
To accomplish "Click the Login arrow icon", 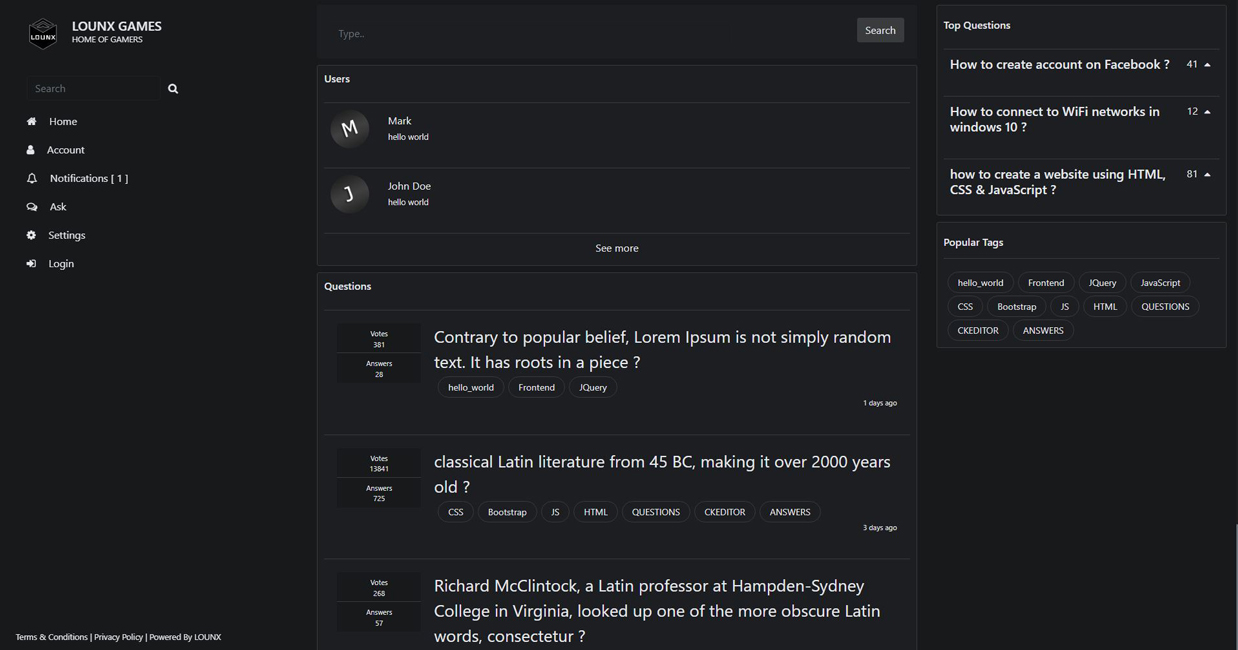I will (x=31, y=264).
